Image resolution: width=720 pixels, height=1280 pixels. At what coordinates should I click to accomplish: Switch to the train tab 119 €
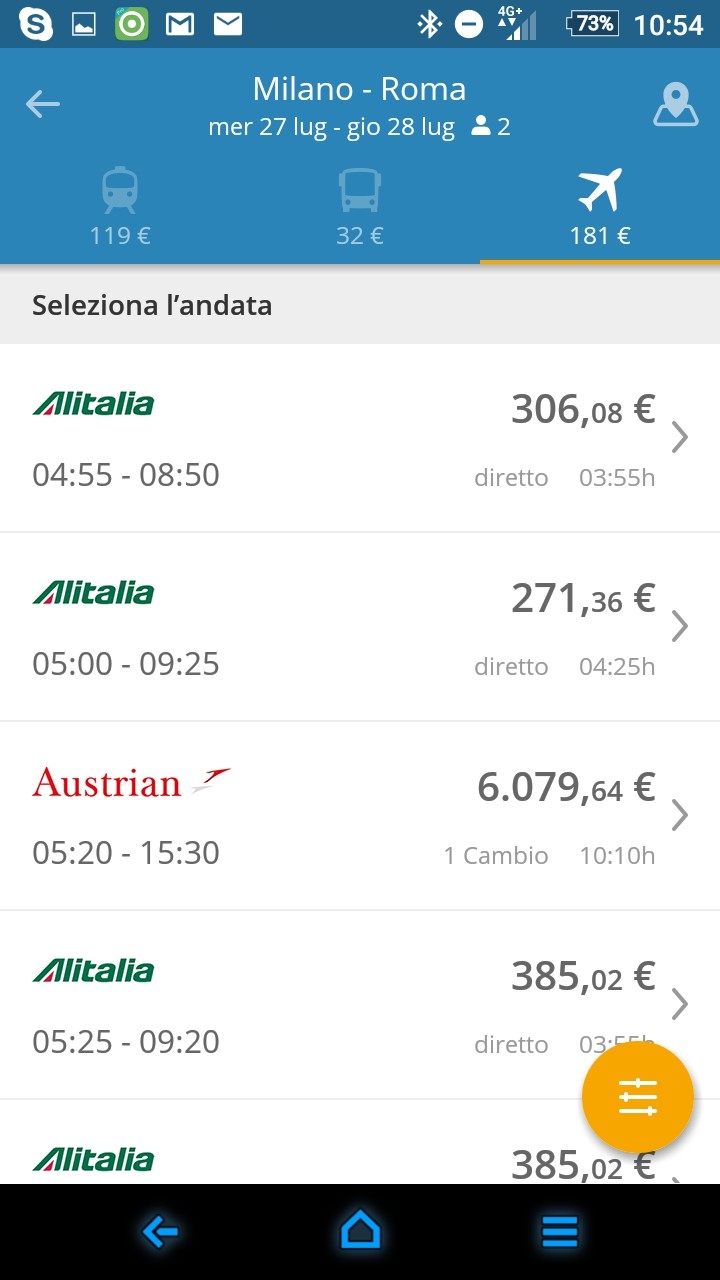coord(120,207)
